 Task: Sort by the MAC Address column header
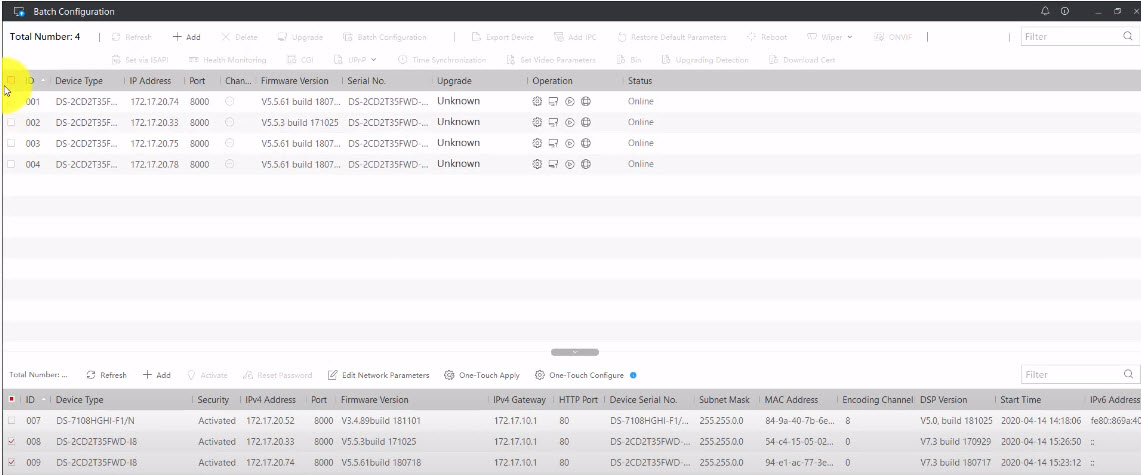(x=792, y=400)
